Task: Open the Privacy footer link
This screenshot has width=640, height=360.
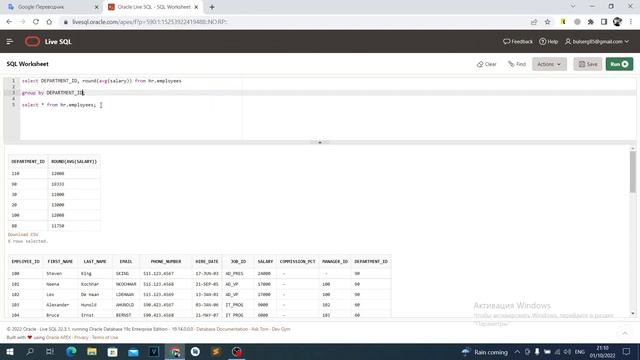Action: (x=81, y=338)
